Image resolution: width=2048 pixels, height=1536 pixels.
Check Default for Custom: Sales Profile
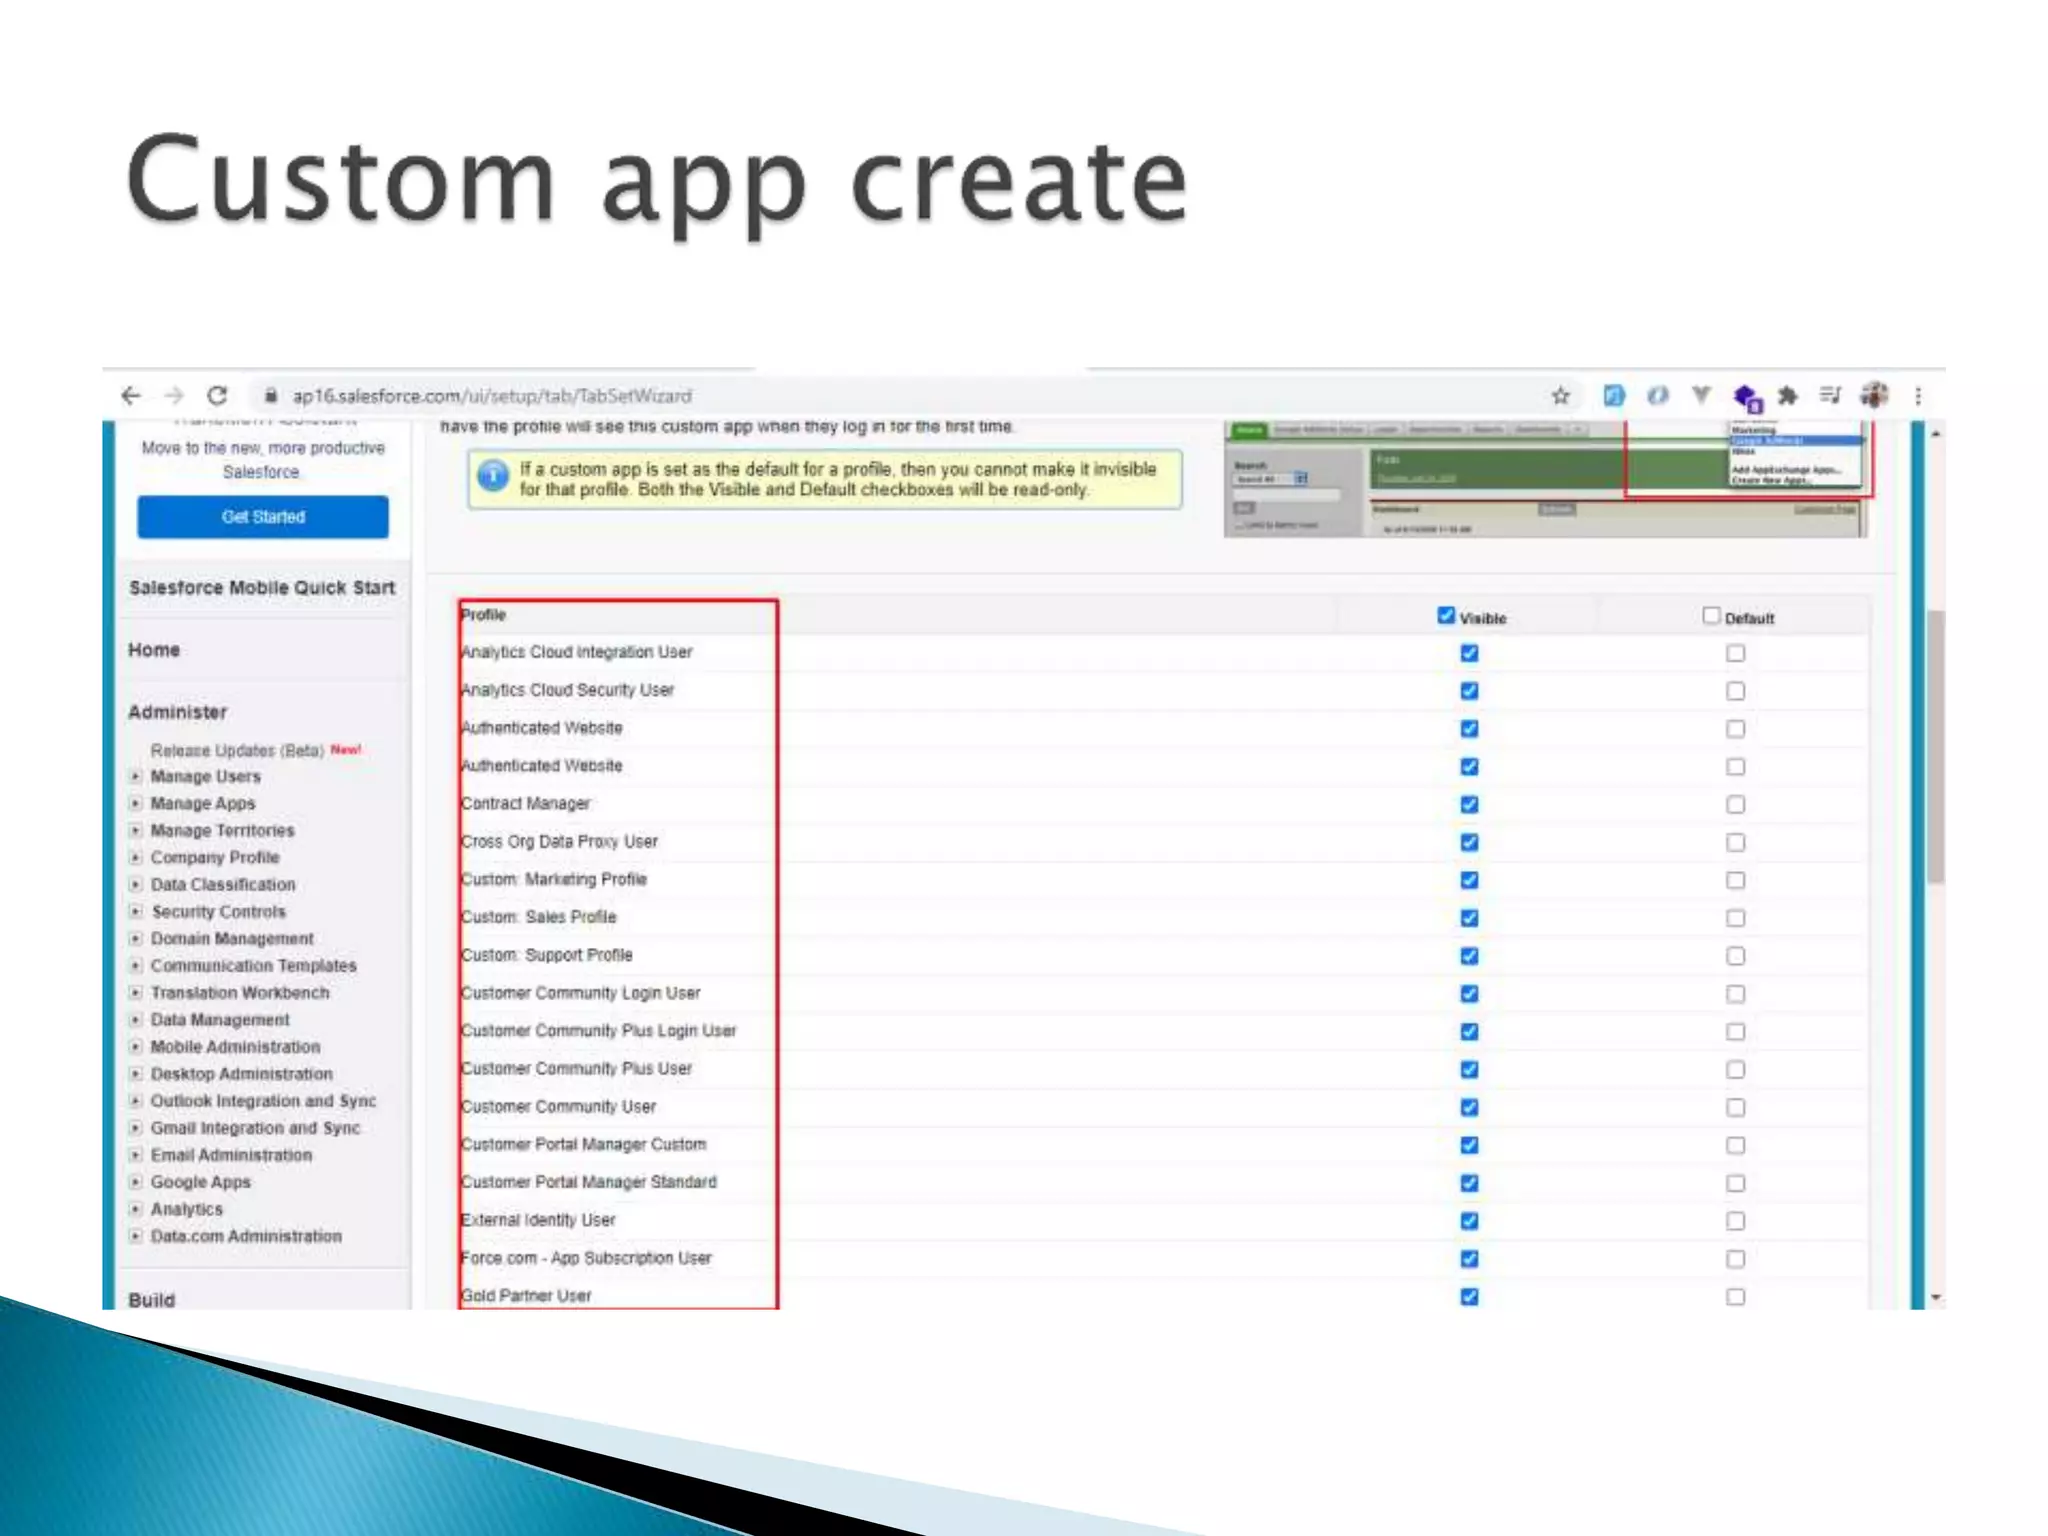point(1735,918)
